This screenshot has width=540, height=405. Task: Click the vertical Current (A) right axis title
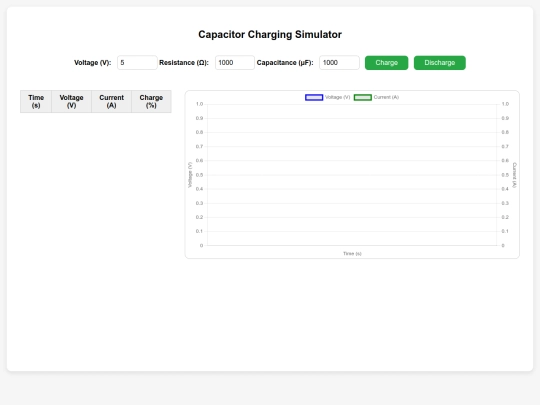click(514, 175)
